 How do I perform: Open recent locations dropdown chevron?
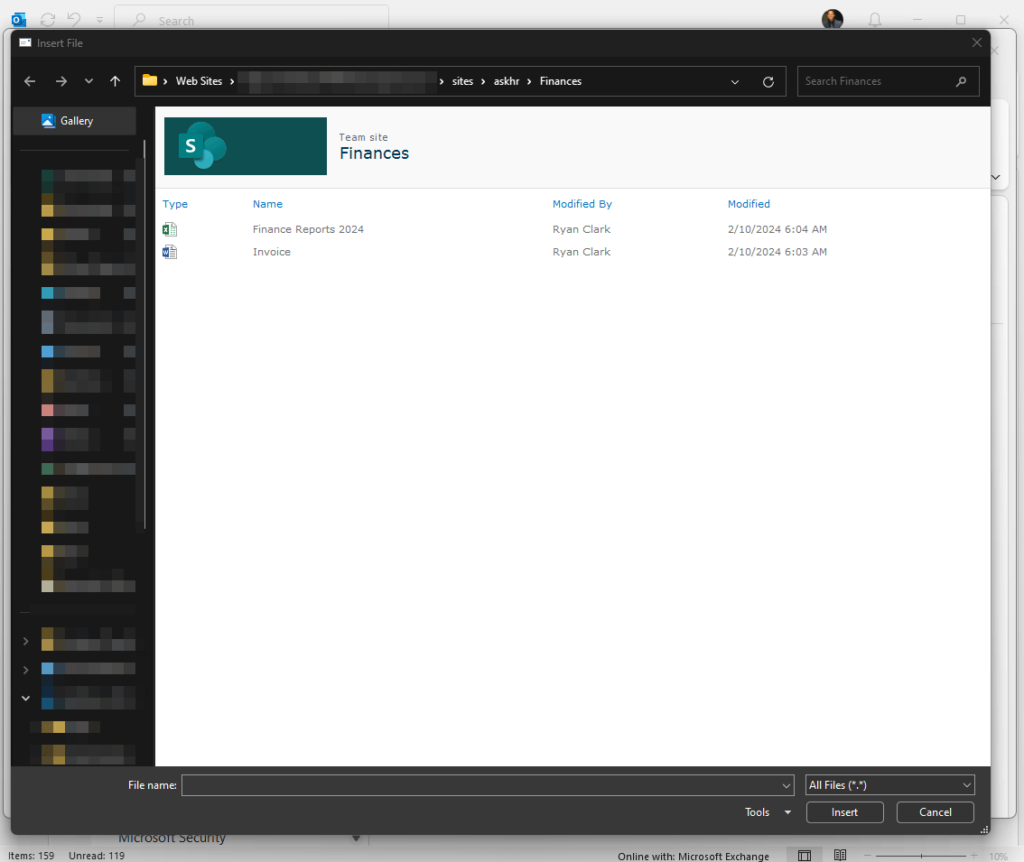click(89, 81)
